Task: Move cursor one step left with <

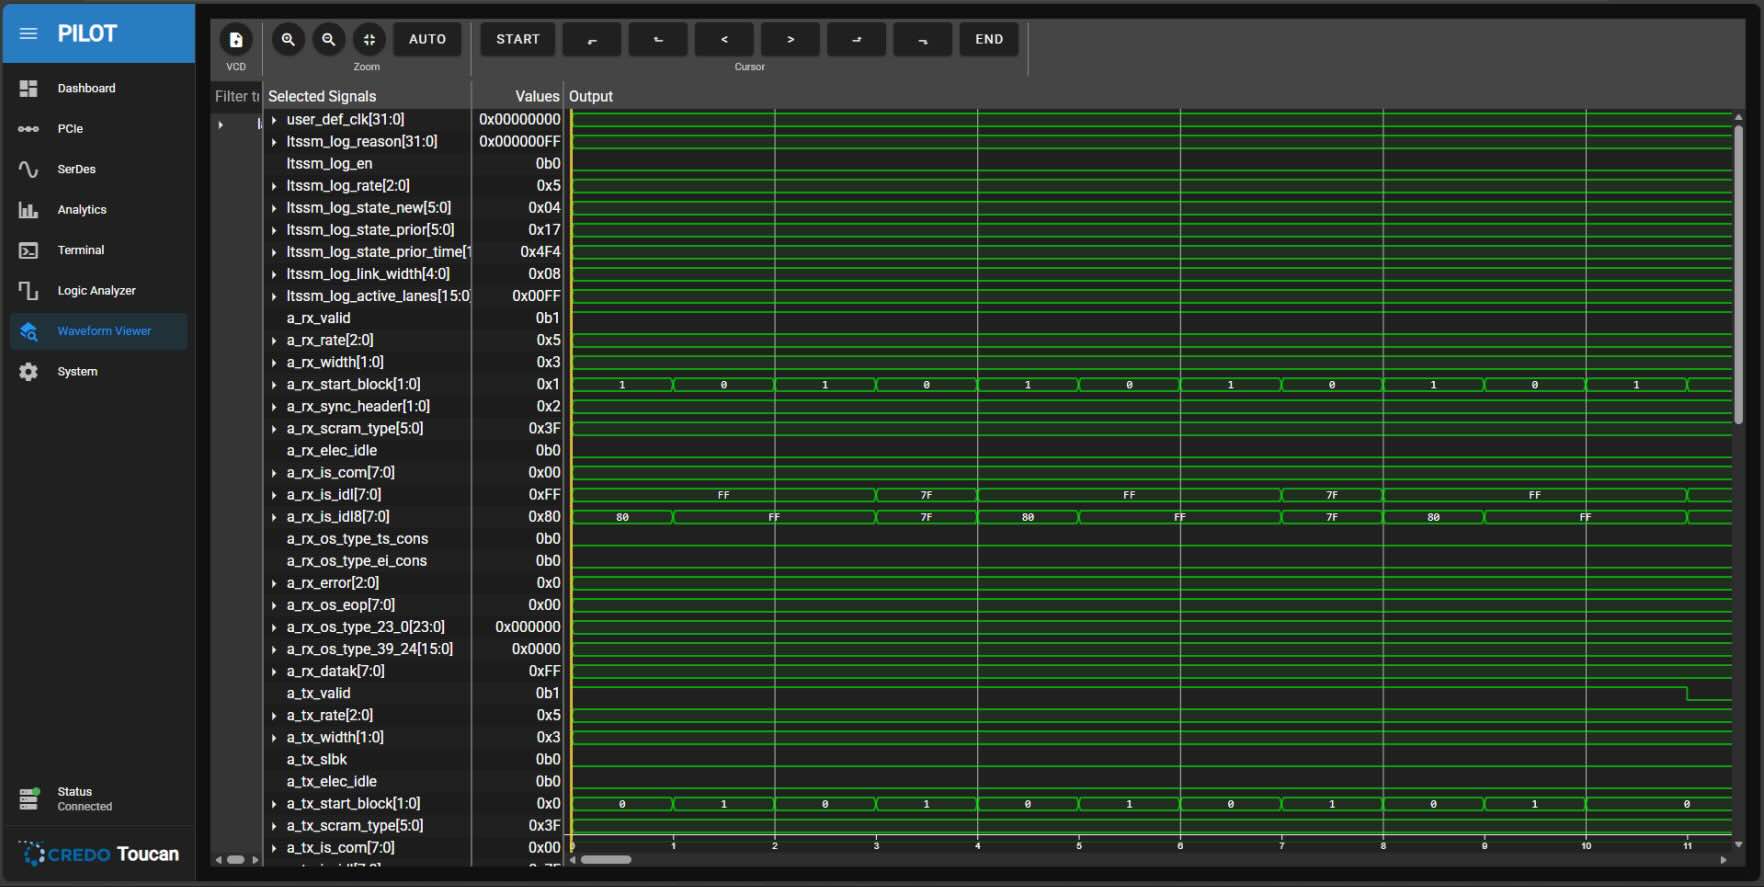Action: tap(724, 40)
